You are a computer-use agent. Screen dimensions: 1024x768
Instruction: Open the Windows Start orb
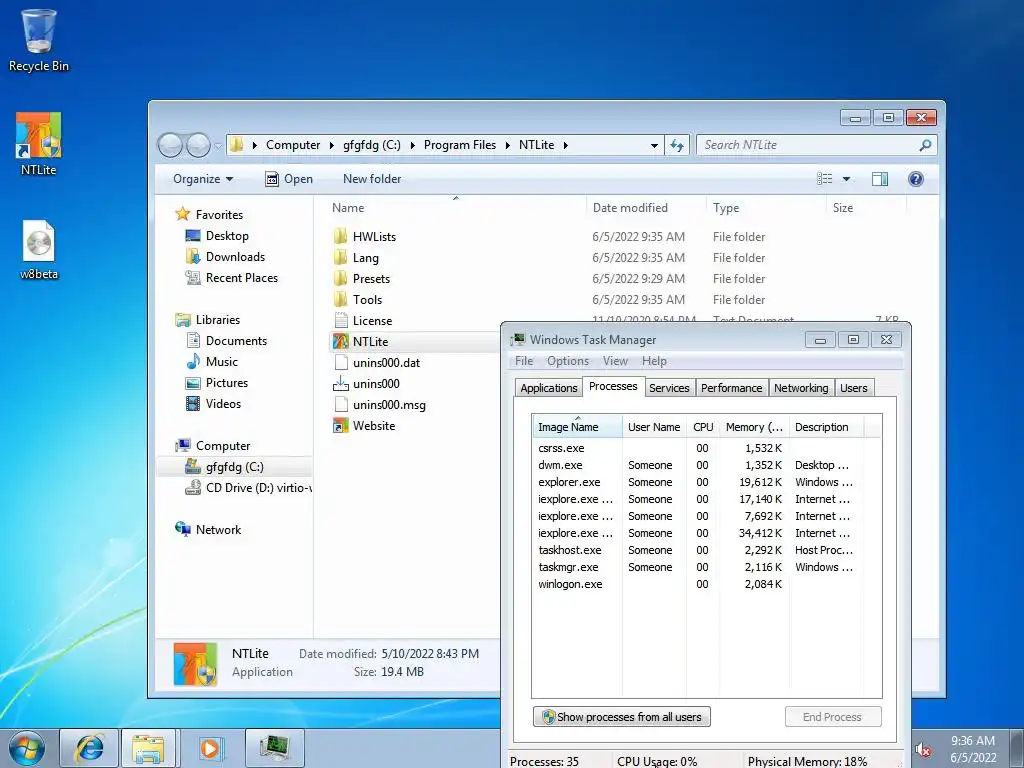coord(27,748)
